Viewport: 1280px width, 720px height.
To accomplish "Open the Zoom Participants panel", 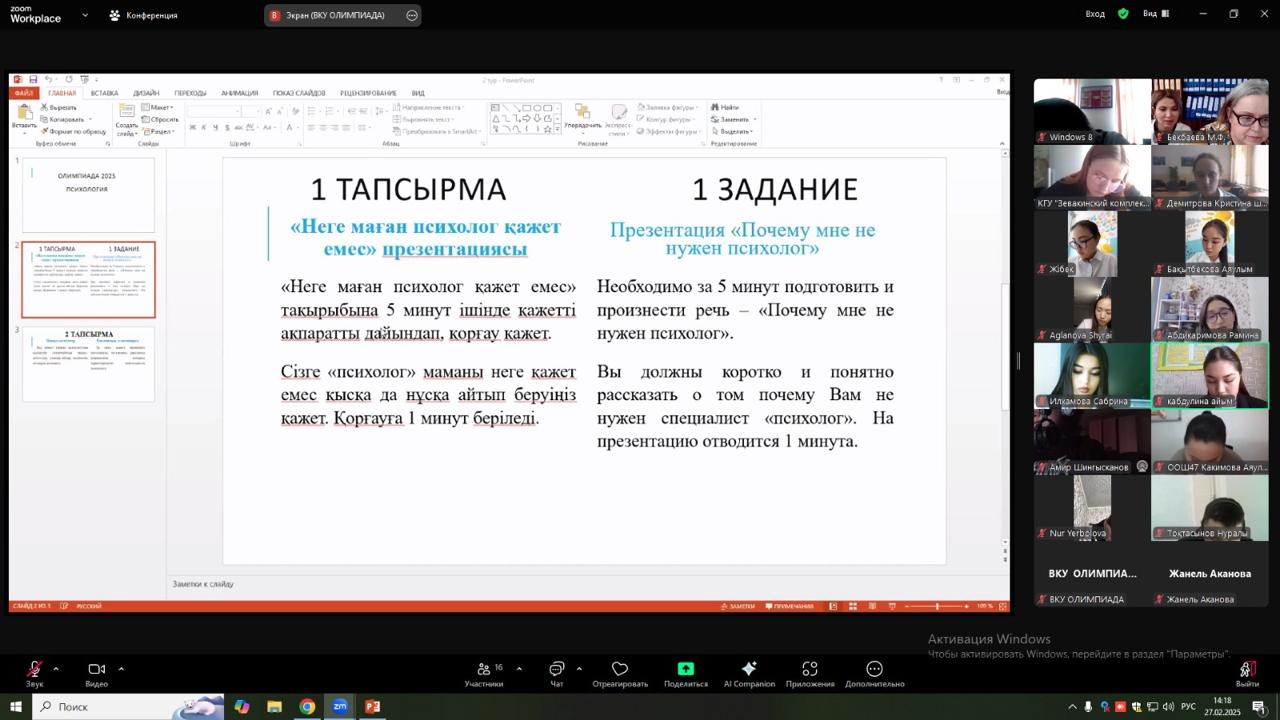I will (484, 670).
